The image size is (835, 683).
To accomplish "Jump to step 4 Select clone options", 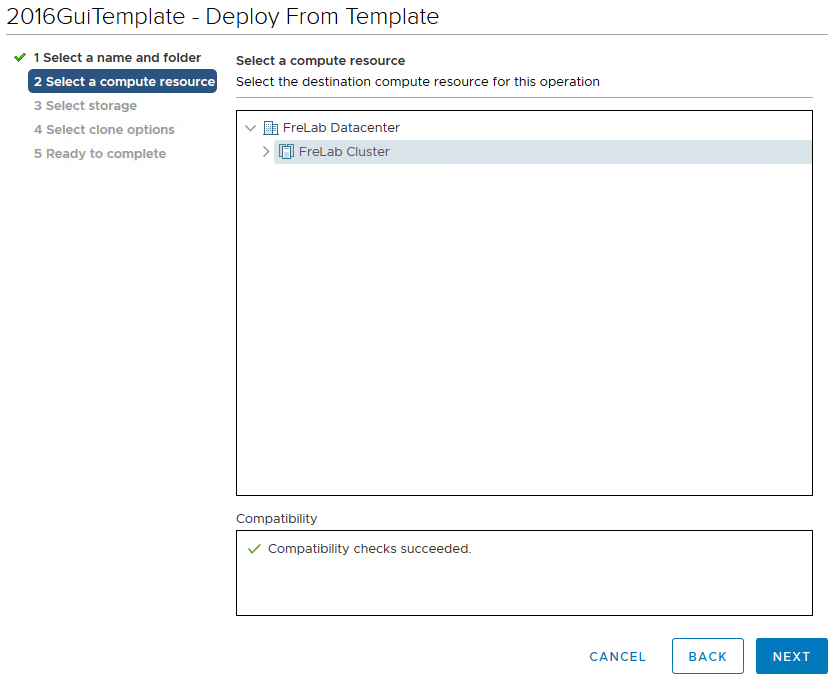I will (x=104, y=130).
